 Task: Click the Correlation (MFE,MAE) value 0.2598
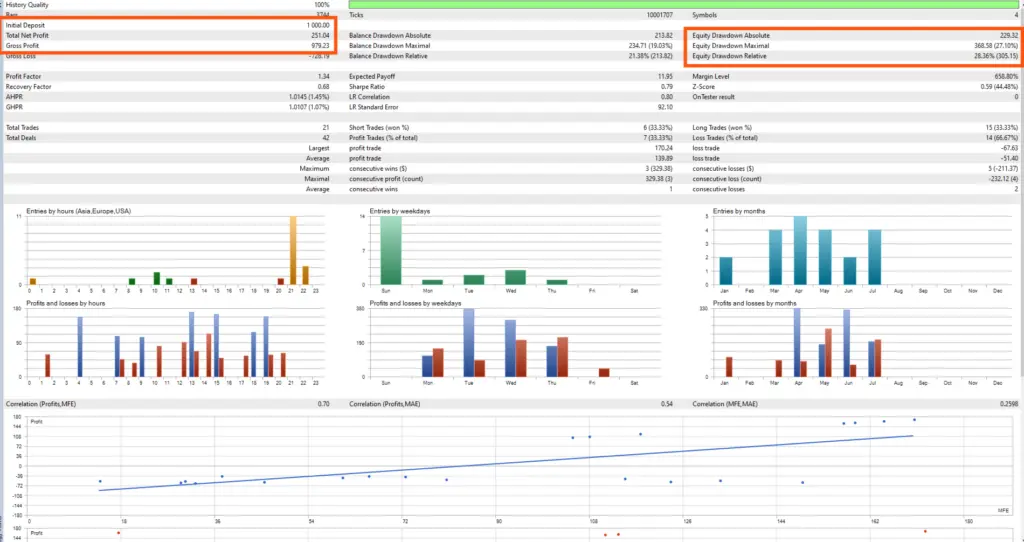pyautogui.click(x=1009, y=404)
